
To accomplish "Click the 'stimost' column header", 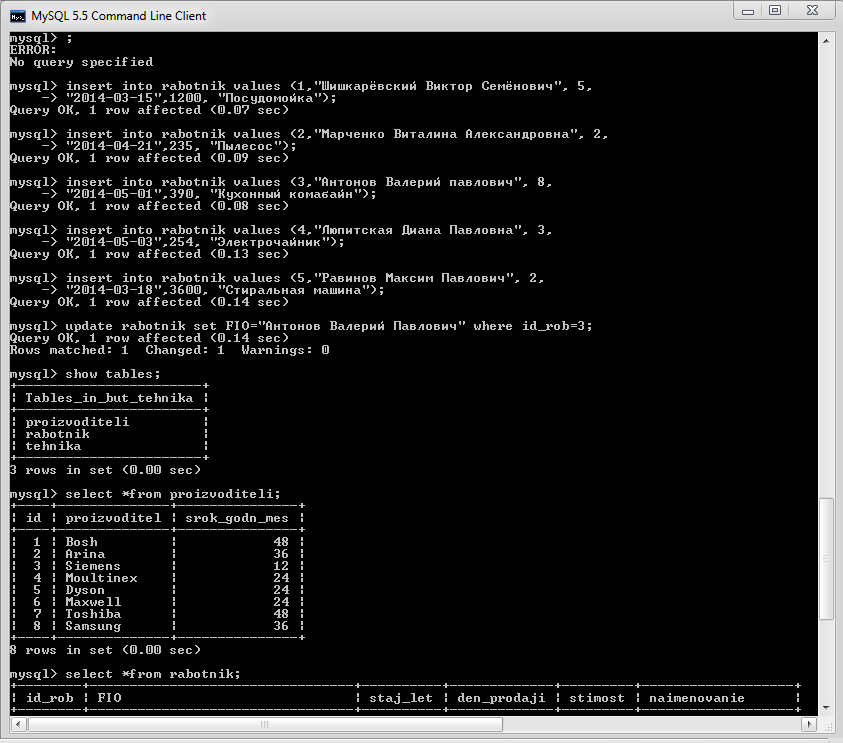I will [x=597, y=698].
